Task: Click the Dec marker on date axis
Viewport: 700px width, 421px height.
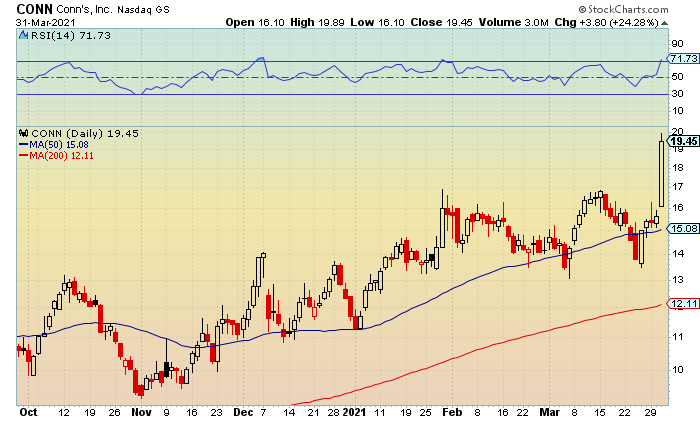Action: 243,412
